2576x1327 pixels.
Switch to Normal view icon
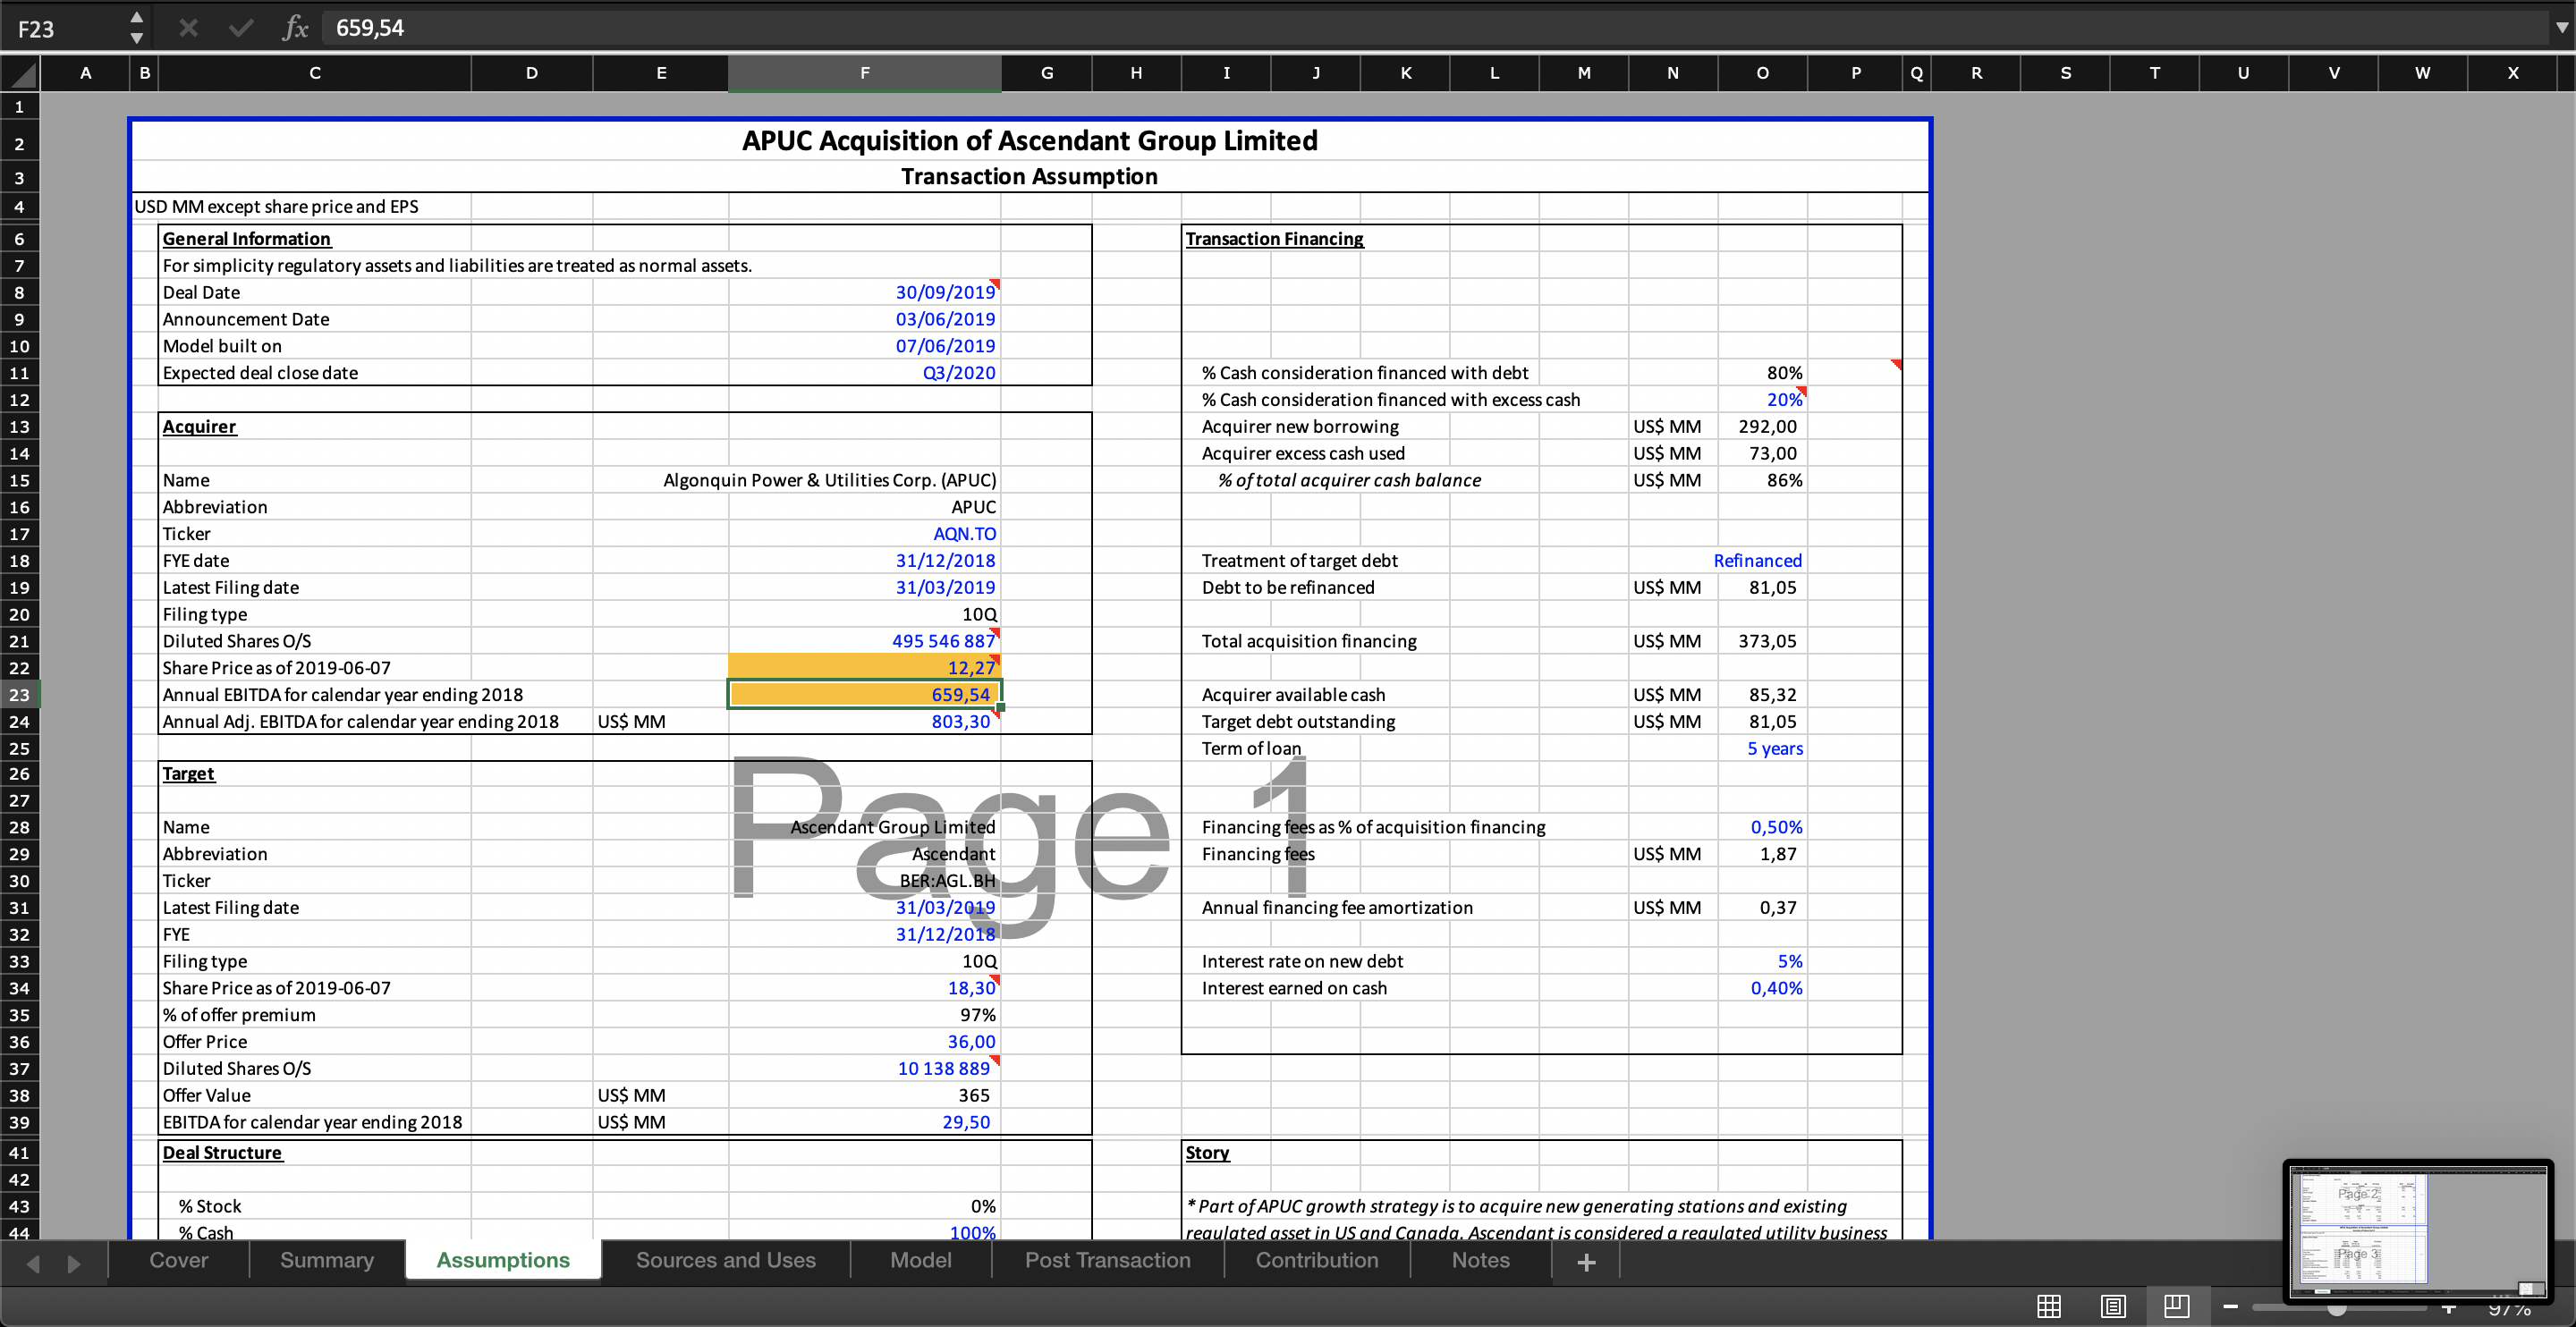(x=2049, y=1306)
